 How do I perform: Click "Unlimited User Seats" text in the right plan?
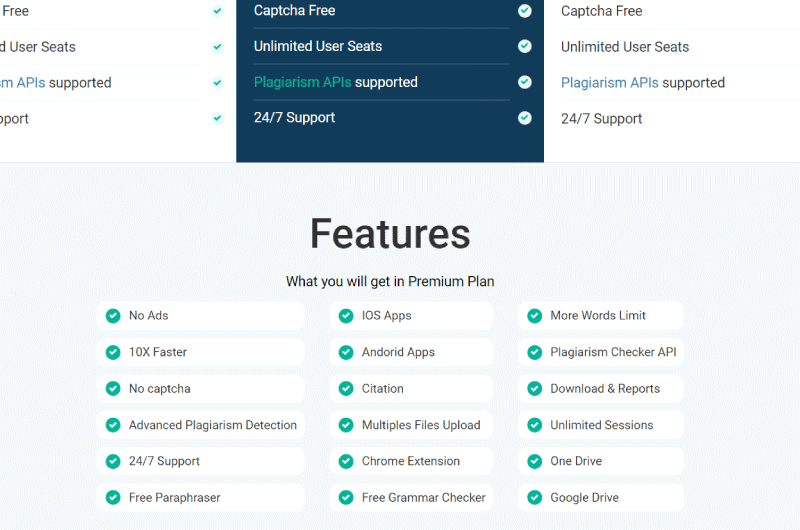click(625, 47)
